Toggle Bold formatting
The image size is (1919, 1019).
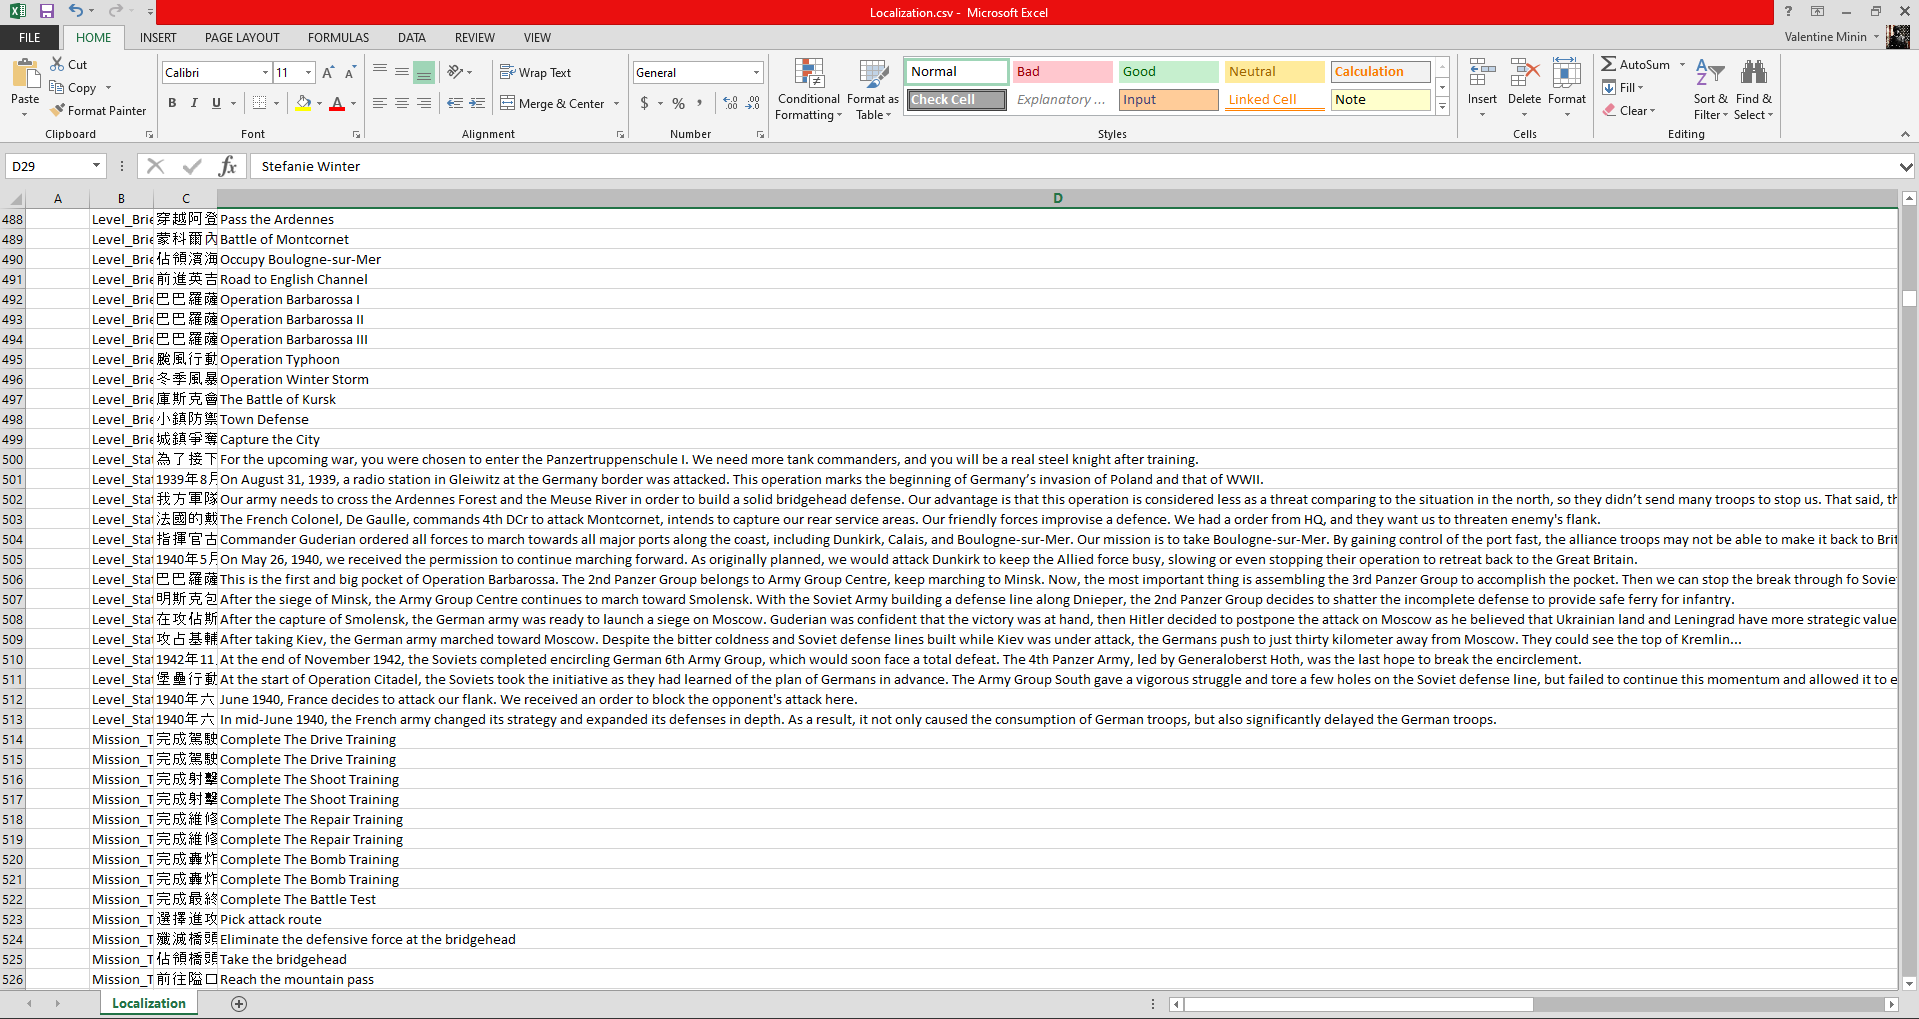(172, 103)
